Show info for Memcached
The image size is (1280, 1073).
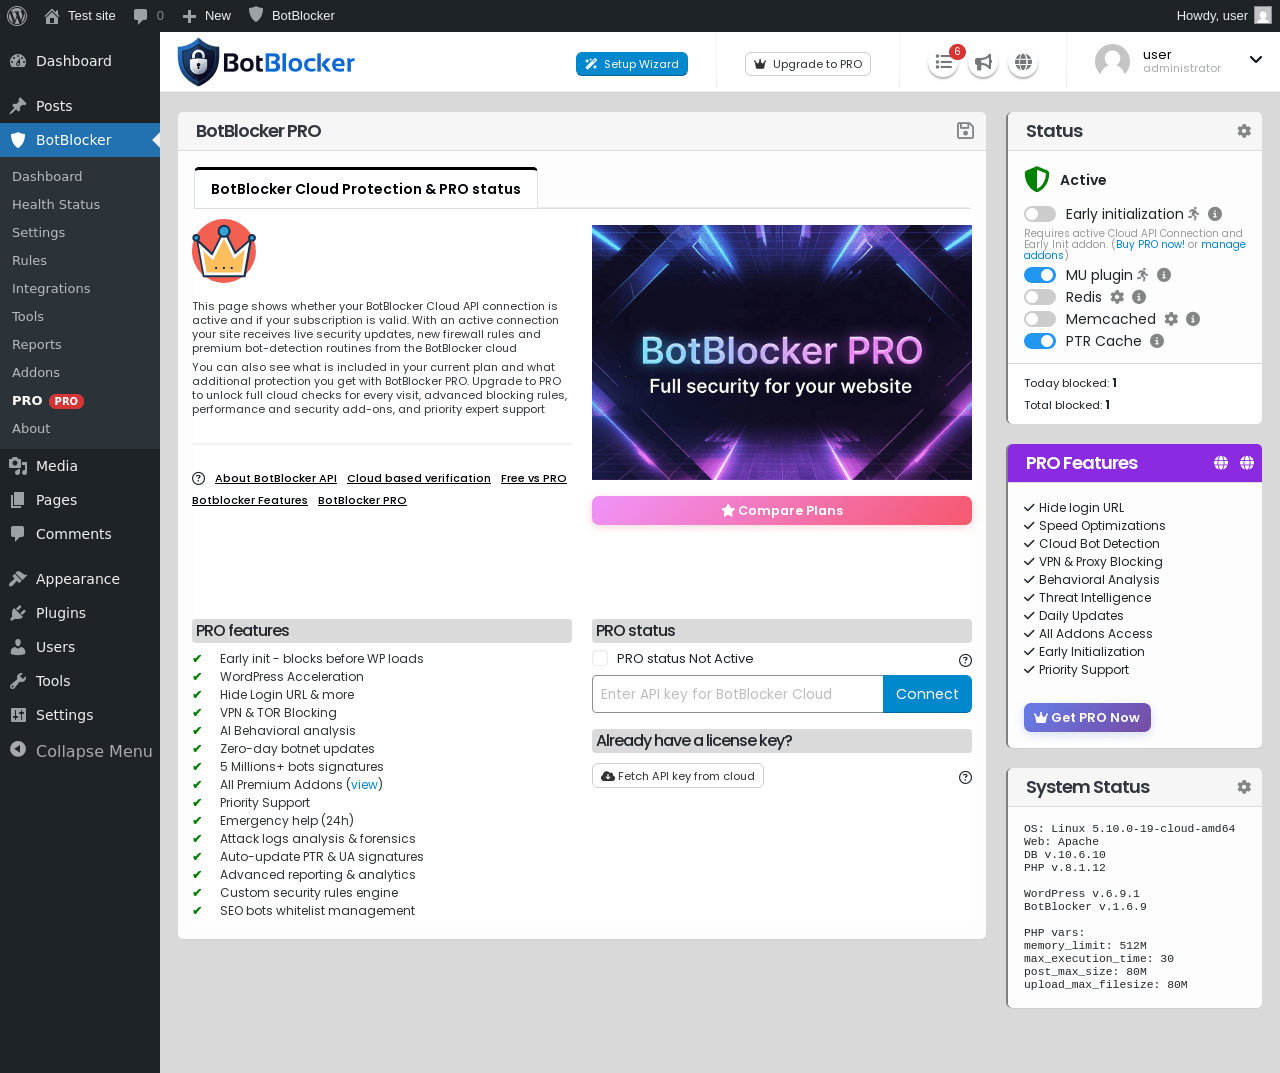1193,319
